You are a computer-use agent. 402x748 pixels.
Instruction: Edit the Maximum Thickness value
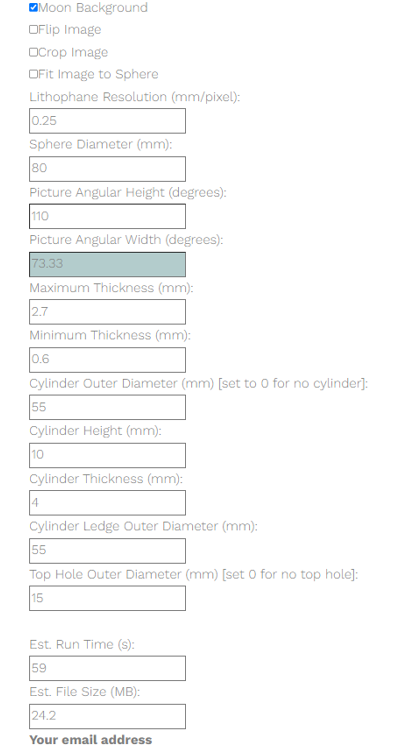pos(107,312)
